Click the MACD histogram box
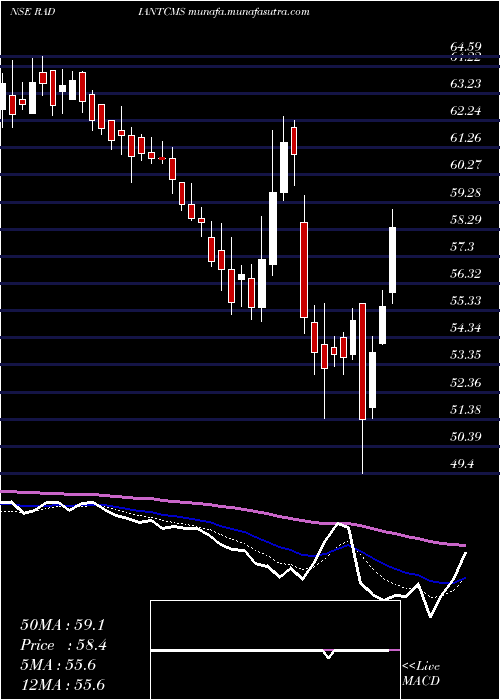Image resolution: width=500 pixels, height=700 pixels. tap(275, 650)
